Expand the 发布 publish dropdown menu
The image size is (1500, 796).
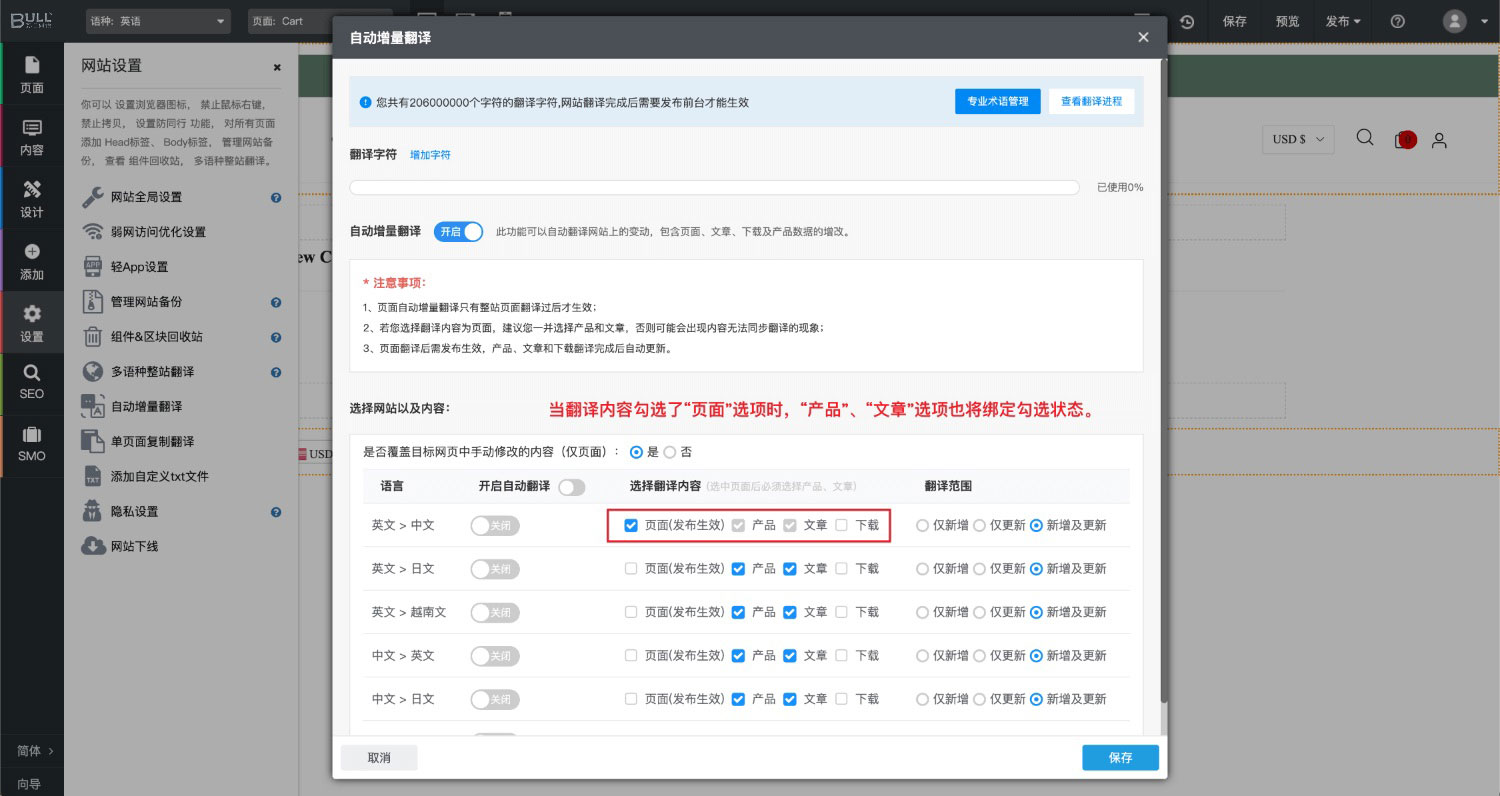click(x=1344, y=21)
